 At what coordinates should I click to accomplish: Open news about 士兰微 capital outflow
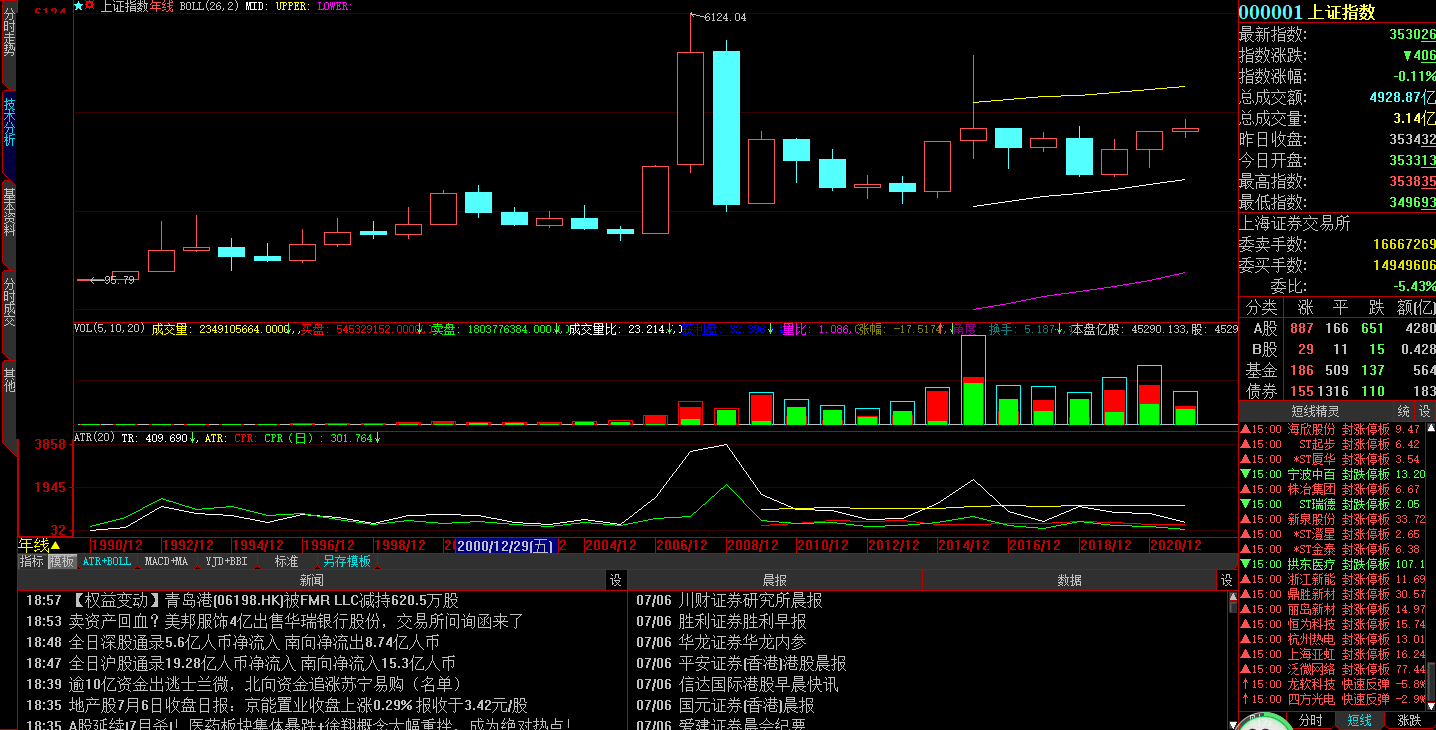click(x=244, y=685)
